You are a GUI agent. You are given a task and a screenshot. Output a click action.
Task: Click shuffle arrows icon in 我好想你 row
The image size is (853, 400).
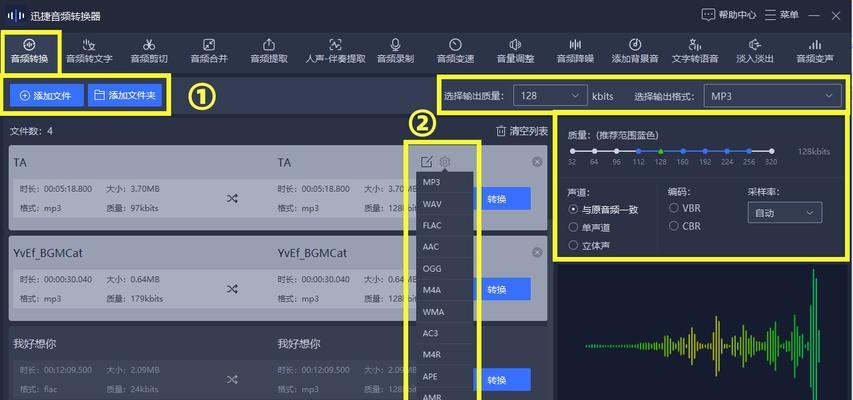point(232,379)
